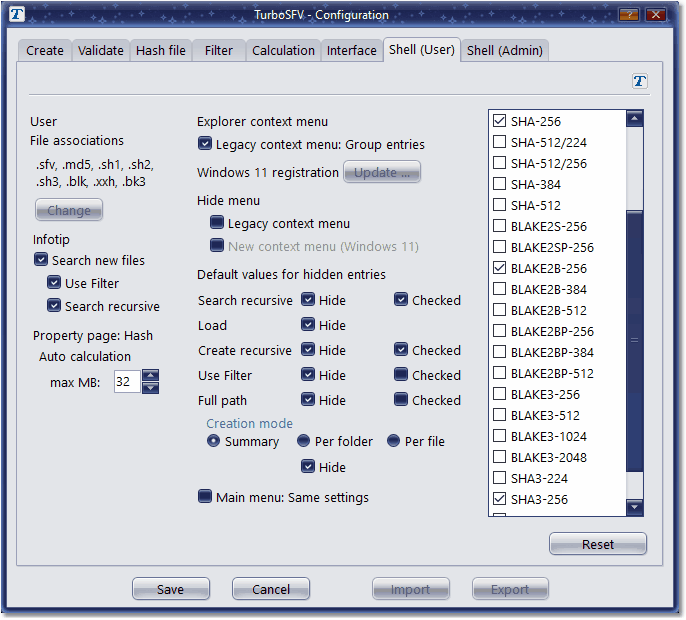Image resolution: width=686 pixels, height=620 pixels.
Task: Check BLAKE2B-512 in hash list
Action: point(499,309)
